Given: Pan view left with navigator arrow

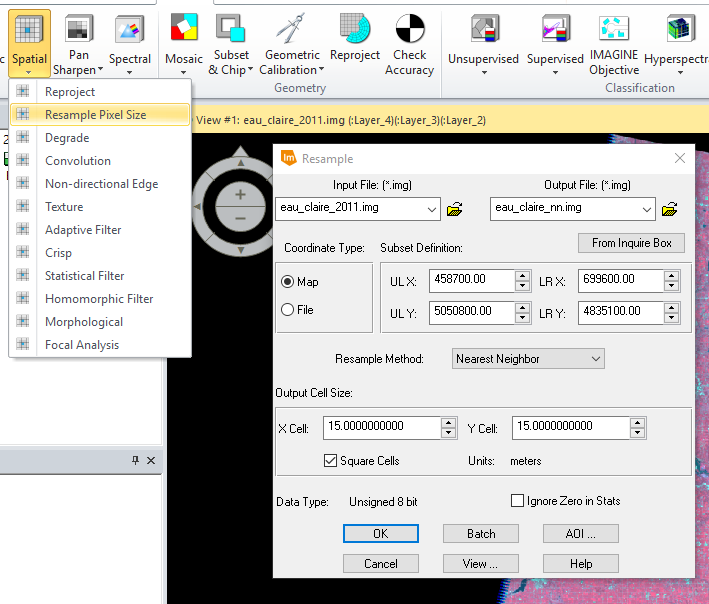Looking at the screenshot, I should click(x=197, y=206).
